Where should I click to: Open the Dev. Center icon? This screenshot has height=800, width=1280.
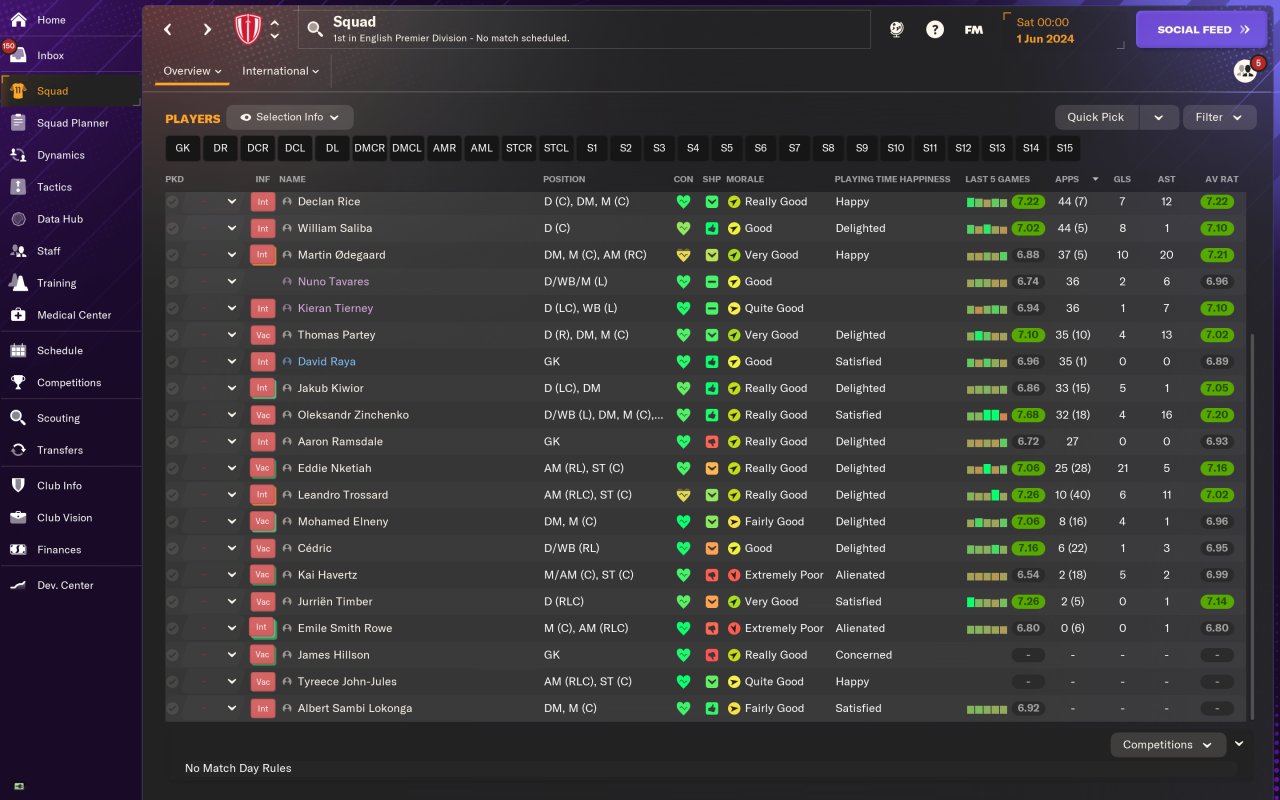[18, 586]
